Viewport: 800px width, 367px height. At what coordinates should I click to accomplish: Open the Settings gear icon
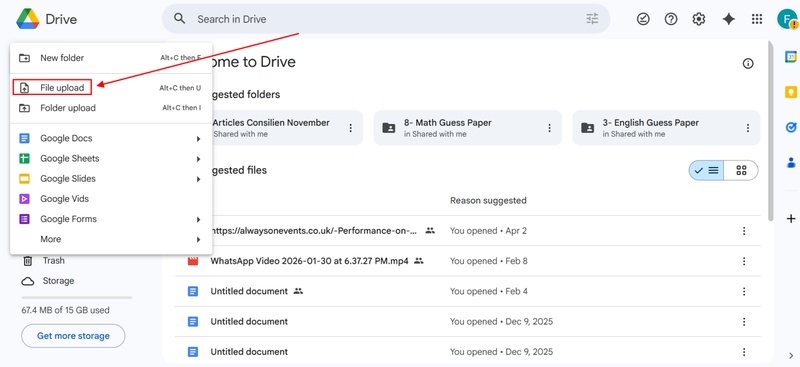pyautogui.click(x=698, y=19)
